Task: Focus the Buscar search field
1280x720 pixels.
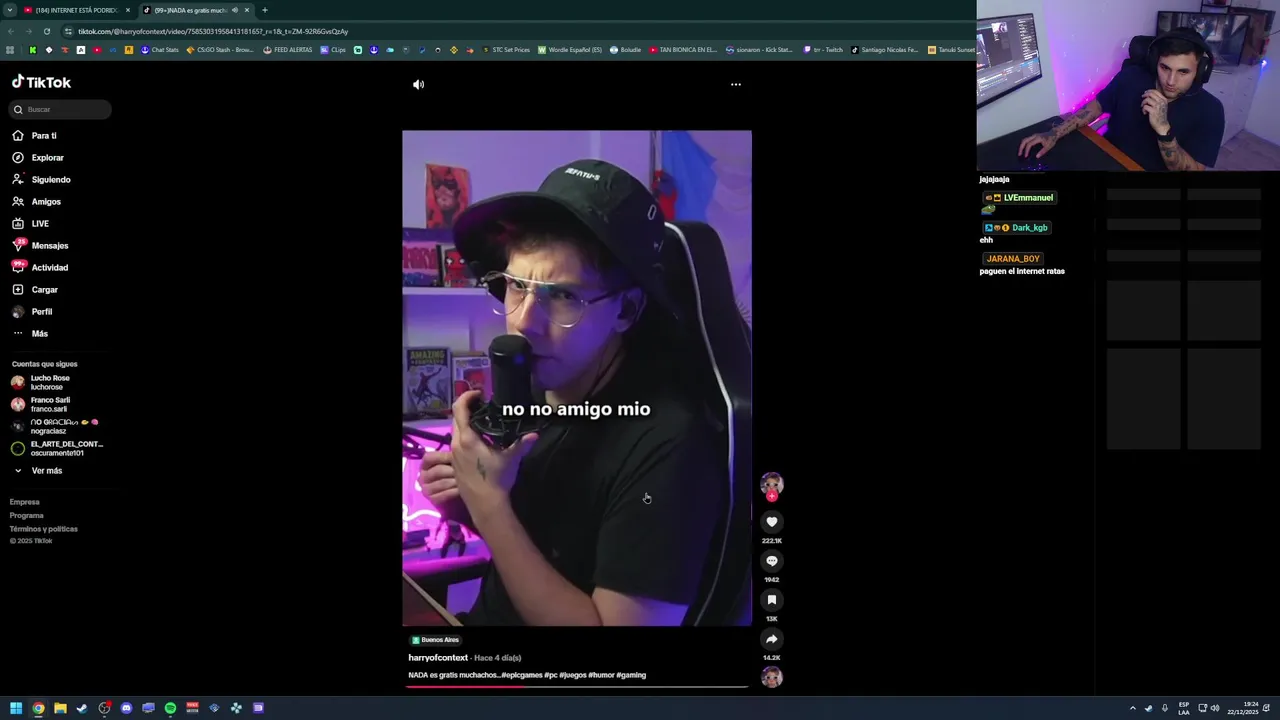Action: pyautogui.click(x=61, y=109)
